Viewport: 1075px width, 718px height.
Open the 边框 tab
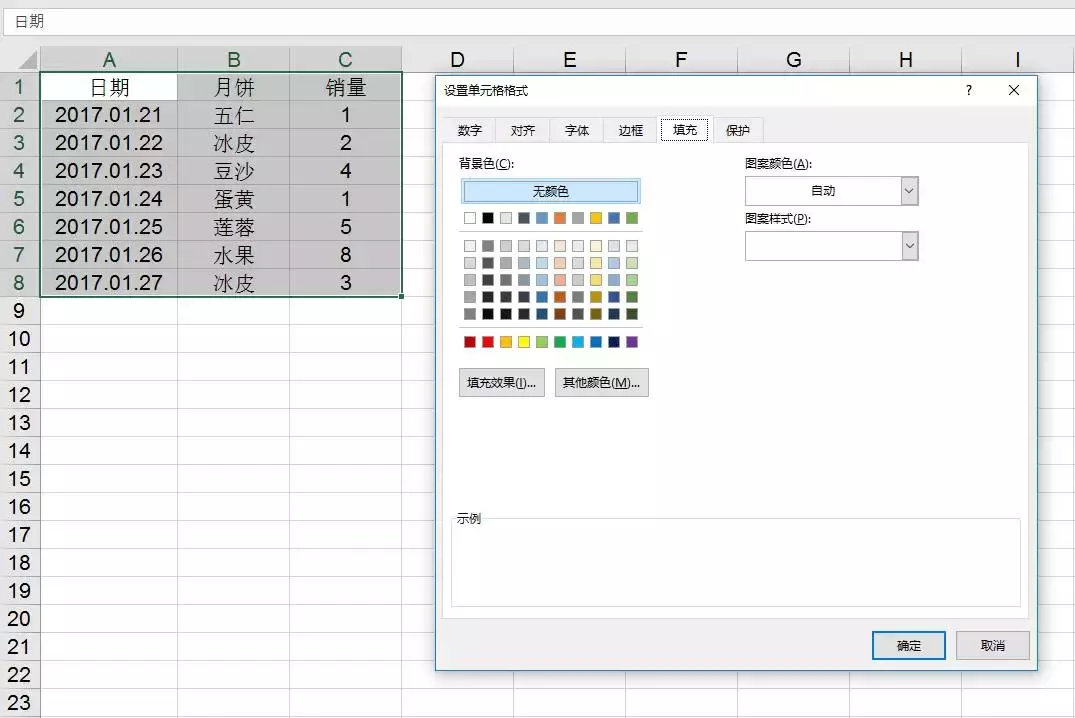[631, 130]
